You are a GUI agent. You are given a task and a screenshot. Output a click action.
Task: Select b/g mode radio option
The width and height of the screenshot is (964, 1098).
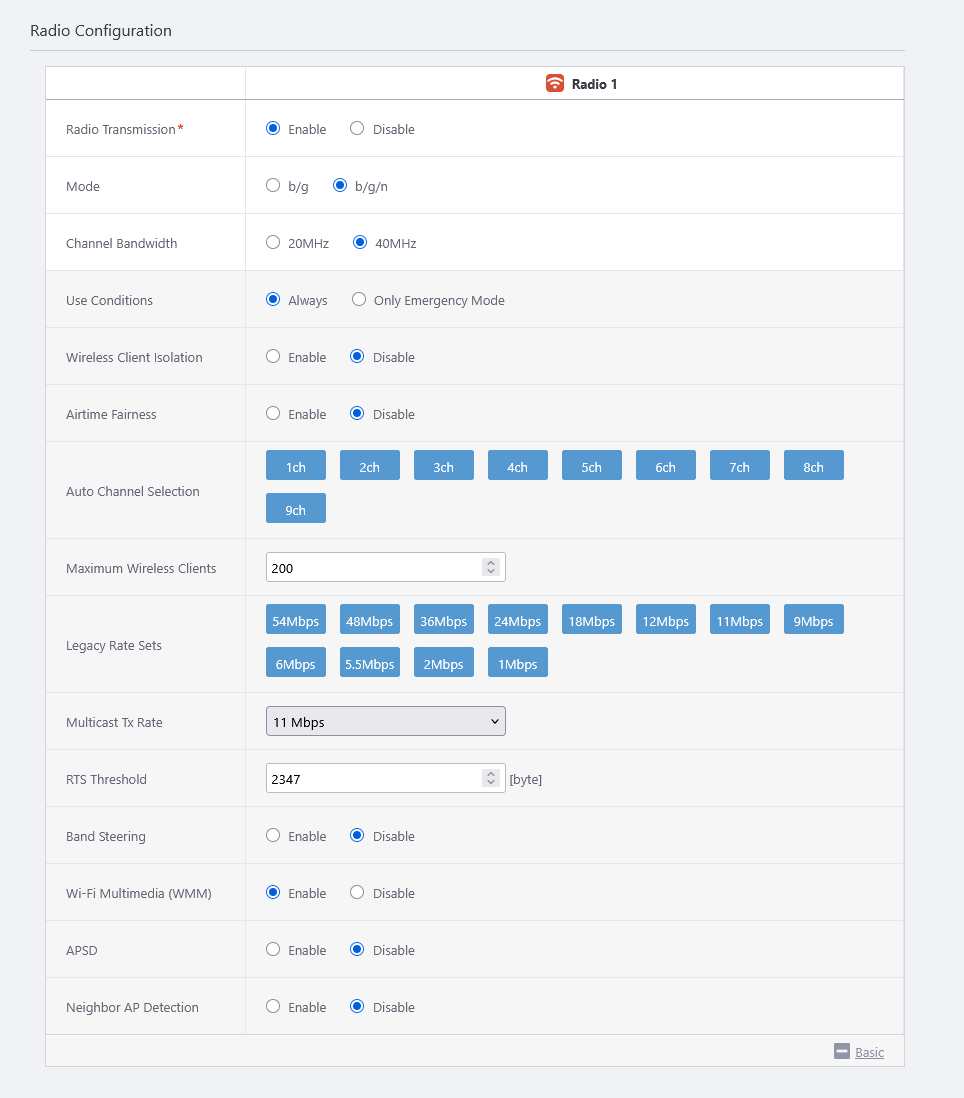click(273, 186)
